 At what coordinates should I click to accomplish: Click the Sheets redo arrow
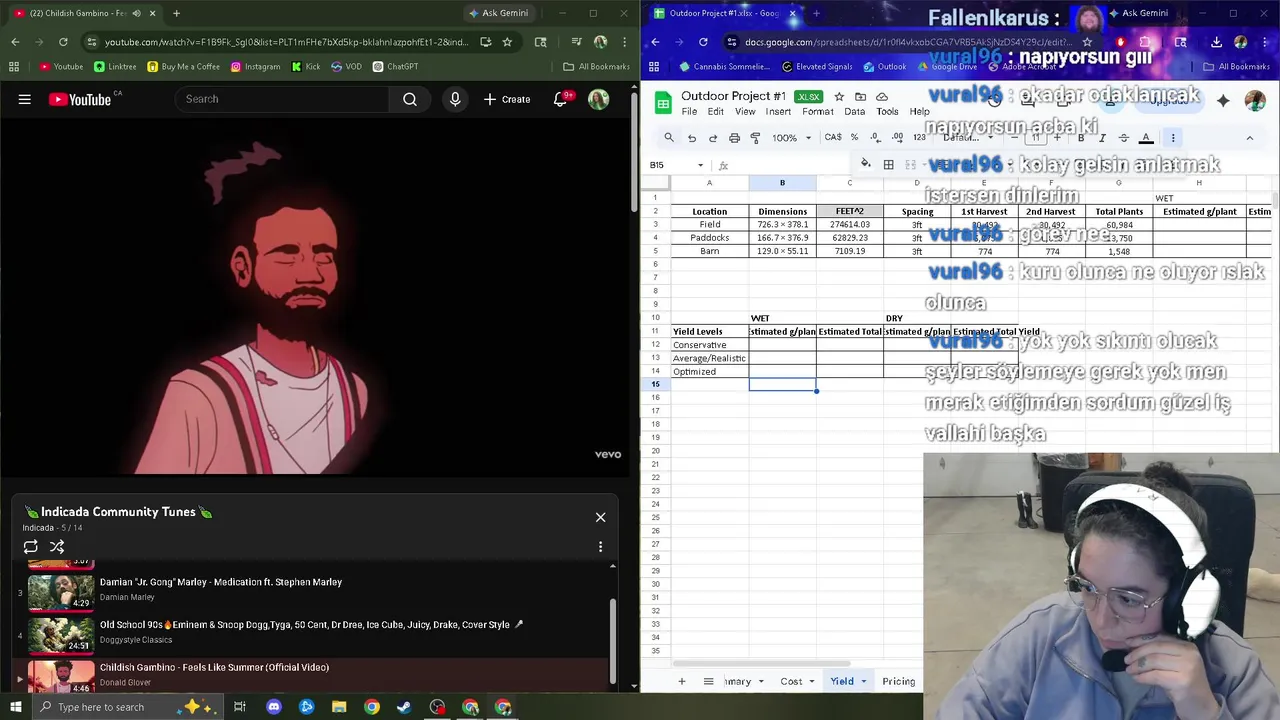(x=712, y=138)
